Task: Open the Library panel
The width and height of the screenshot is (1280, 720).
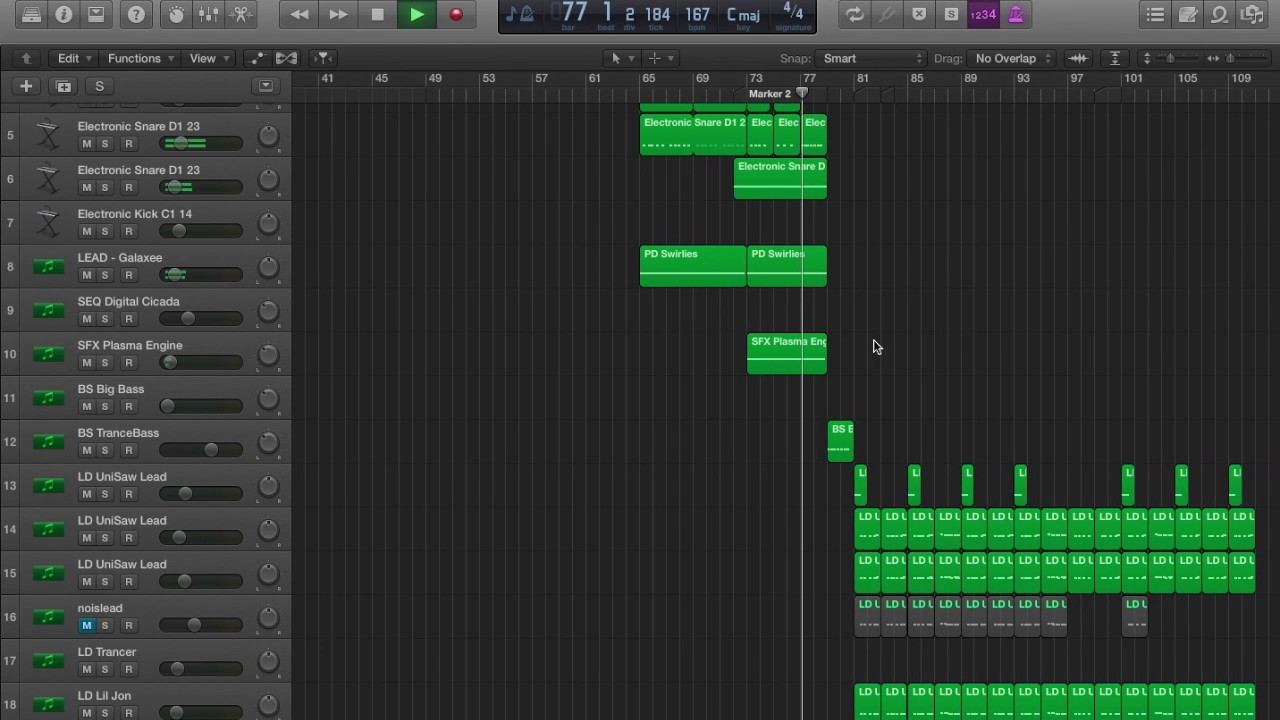Action: [31, 14]
